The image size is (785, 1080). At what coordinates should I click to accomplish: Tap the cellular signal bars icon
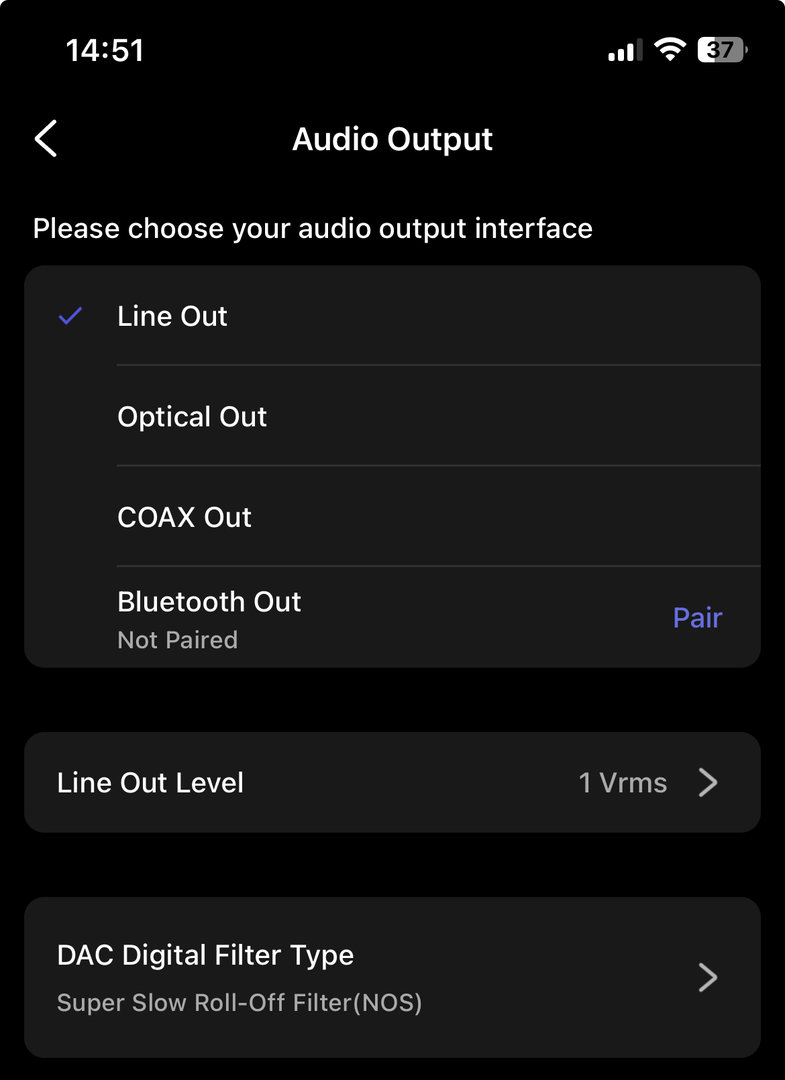pyautogui.click(x=624, y=51)
